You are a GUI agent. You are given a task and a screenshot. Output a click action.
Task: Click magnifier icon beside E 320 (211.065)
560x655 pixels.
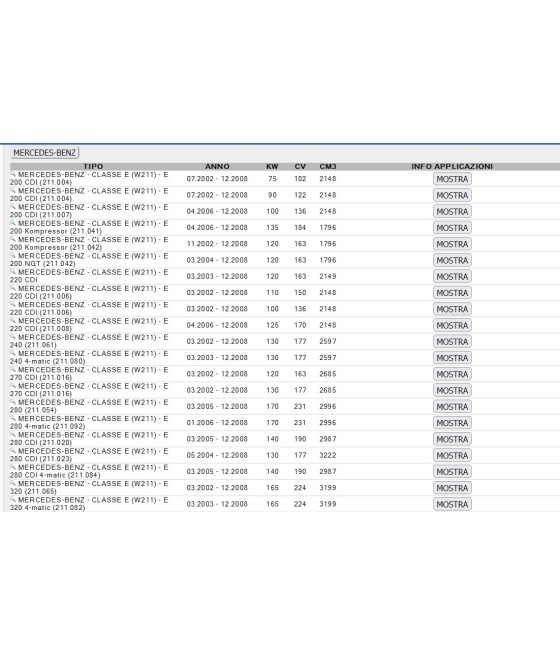pos(13,483)
